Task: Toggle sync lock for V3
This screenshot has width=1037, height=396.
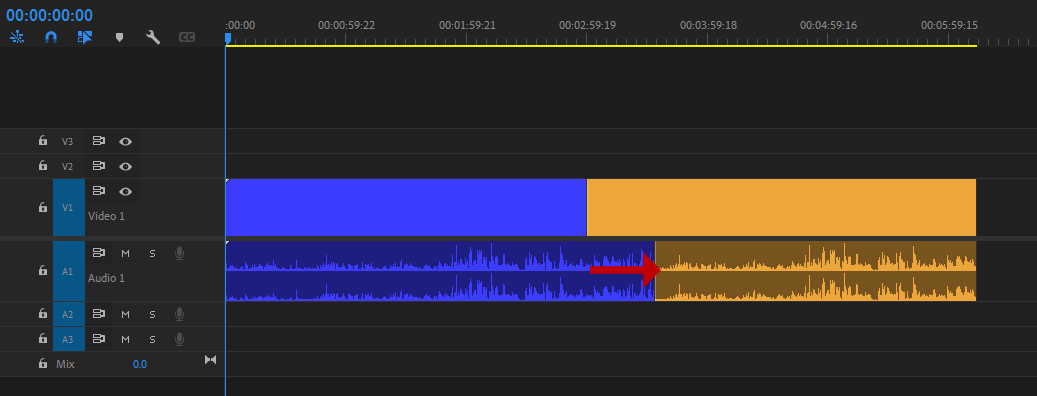Action: (x=99, y=141)
